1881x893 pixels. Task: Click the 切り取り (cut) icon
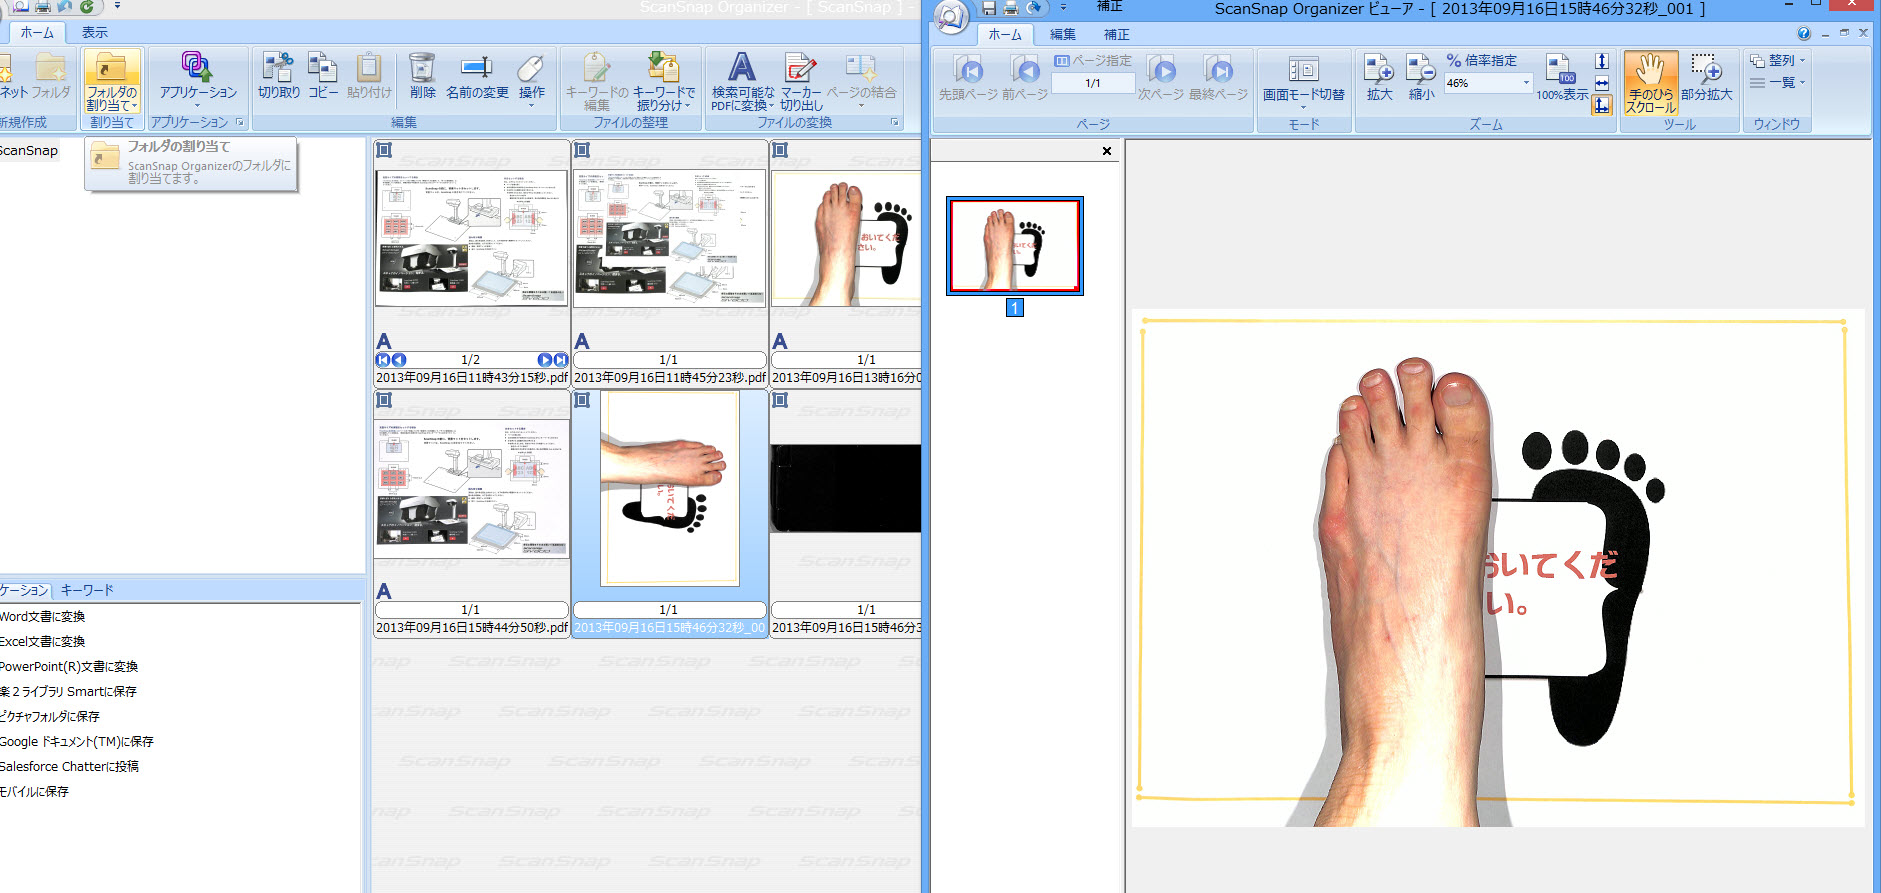click(279, 77)
